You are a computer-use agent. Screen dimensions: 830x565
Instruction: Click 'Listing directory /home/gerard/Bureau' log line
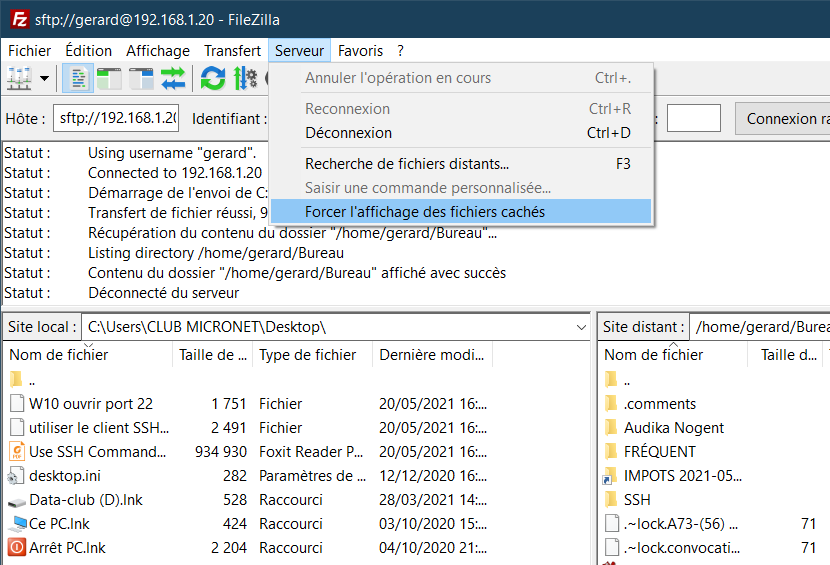[x=216, y=253]
